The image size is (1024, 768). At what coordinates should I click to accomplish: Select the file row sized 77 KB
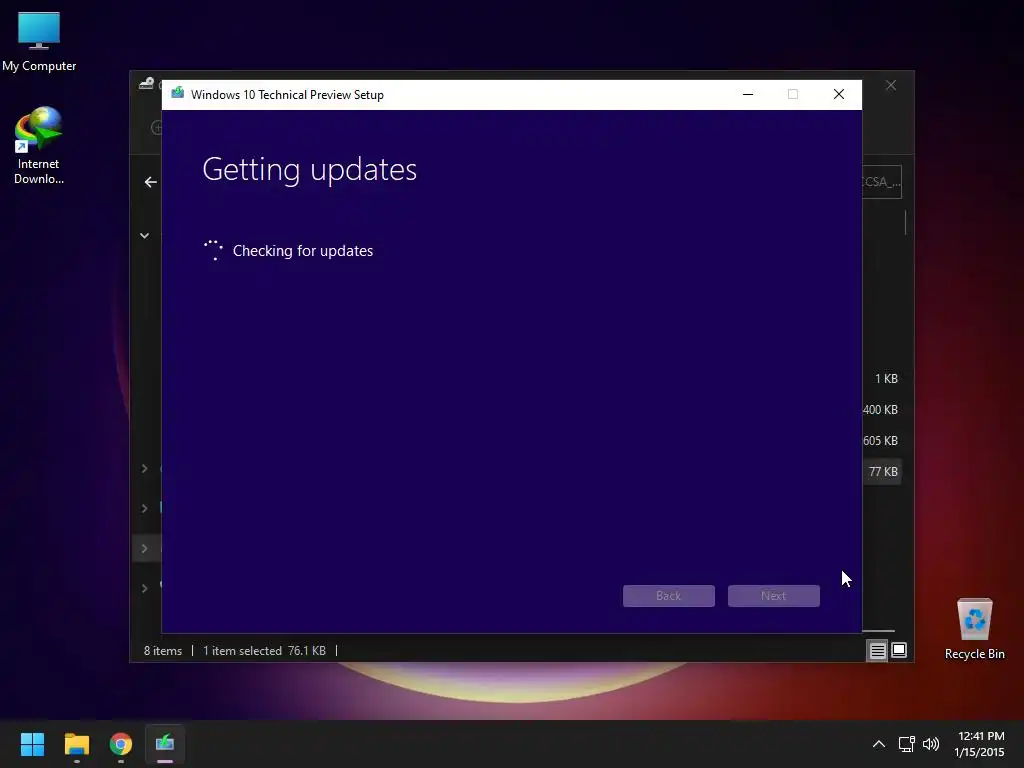click(882, 472)
